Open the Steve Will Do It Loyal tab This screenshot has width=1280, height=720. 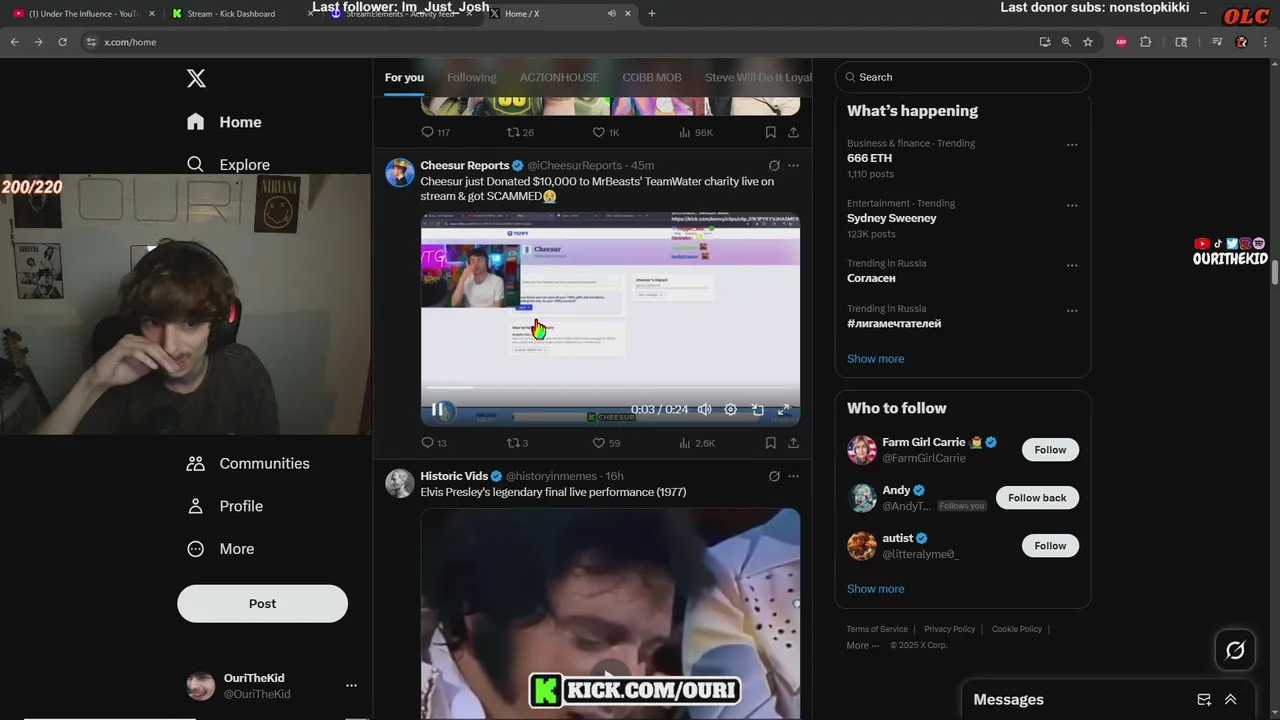pos(758,78)
